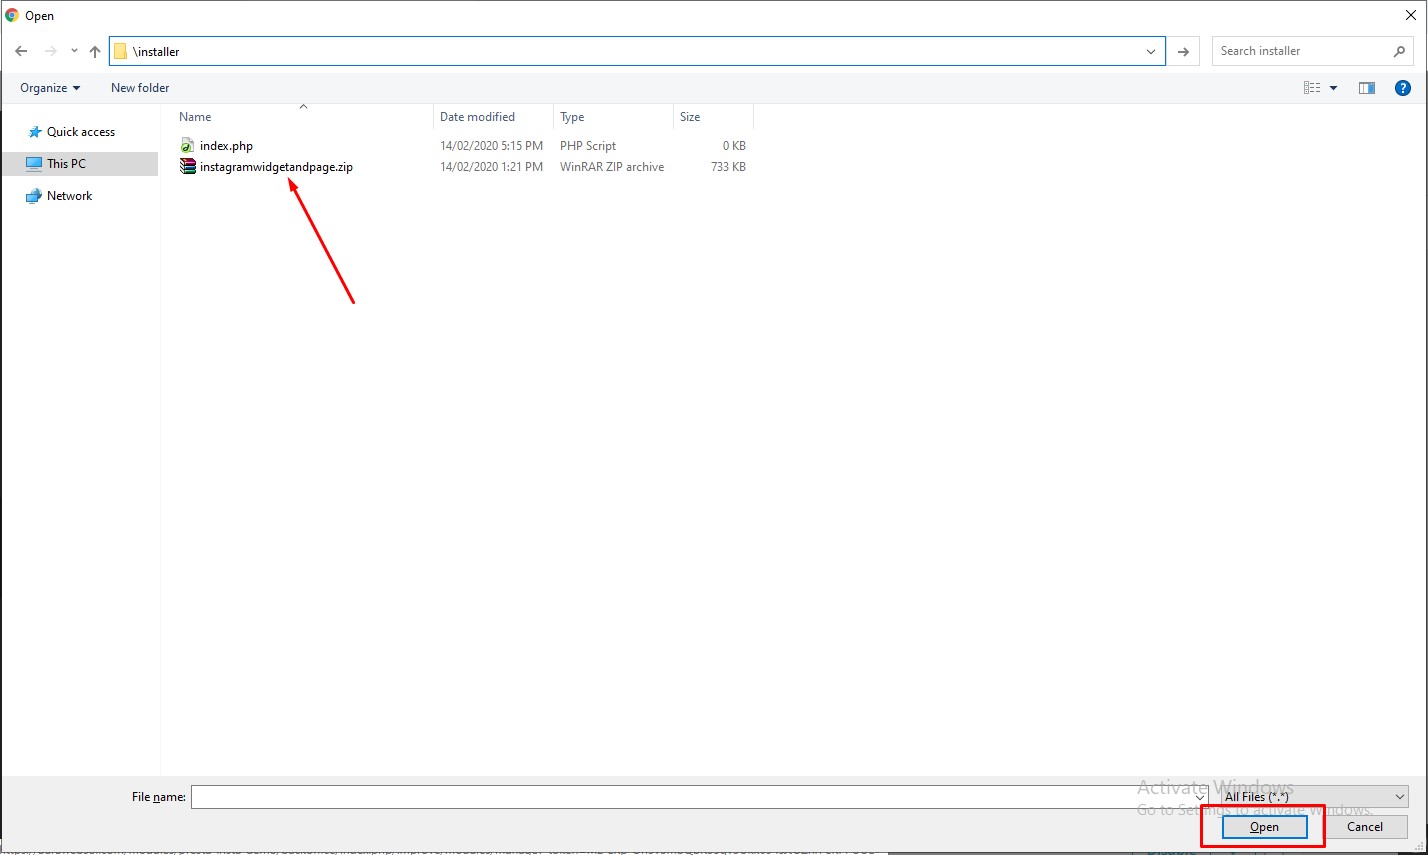Select Quick access in navigation pane

[80, 132]
